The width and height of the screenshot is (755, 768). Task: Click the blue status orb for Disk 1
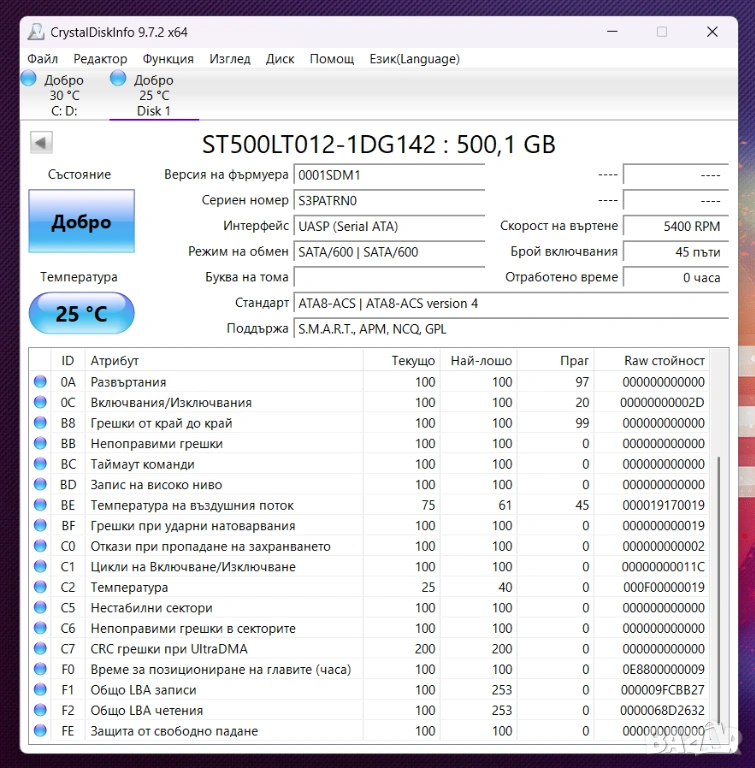pos(118,78)
